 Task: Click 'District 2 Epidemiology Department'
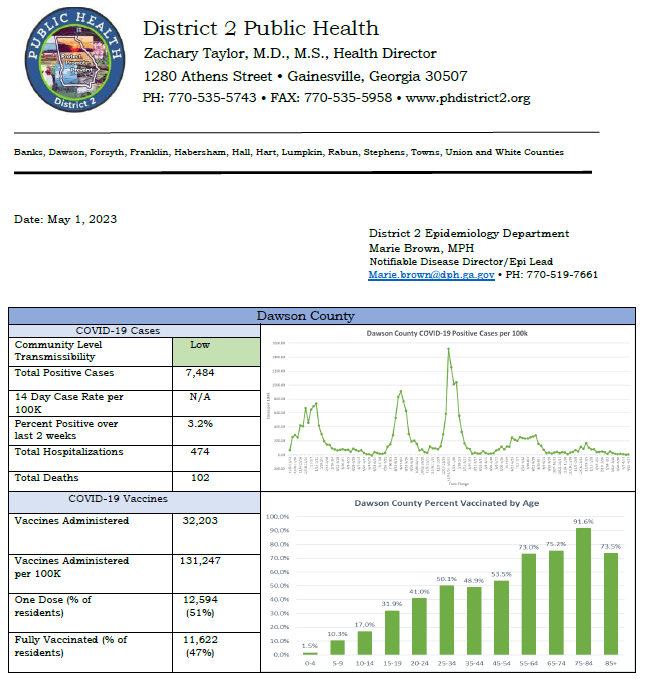pyautogui.click(x=469, y=234)
